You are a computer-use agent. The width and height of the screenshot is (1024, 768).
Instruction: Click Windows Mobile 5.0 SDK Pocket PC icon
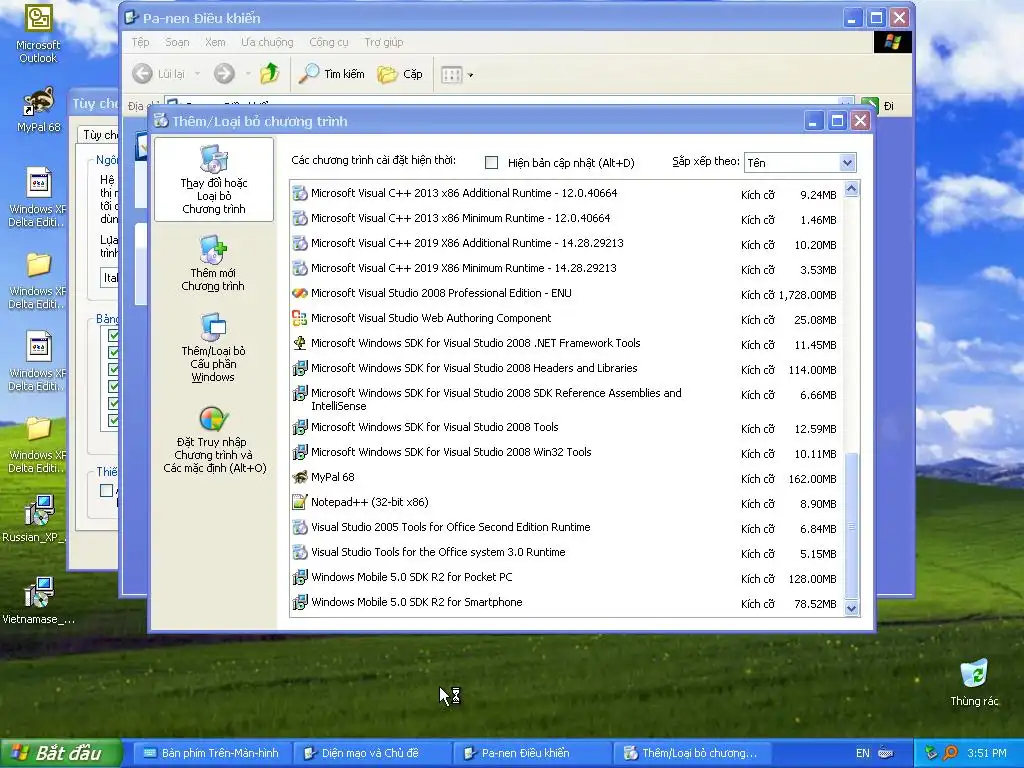point(300,577)
